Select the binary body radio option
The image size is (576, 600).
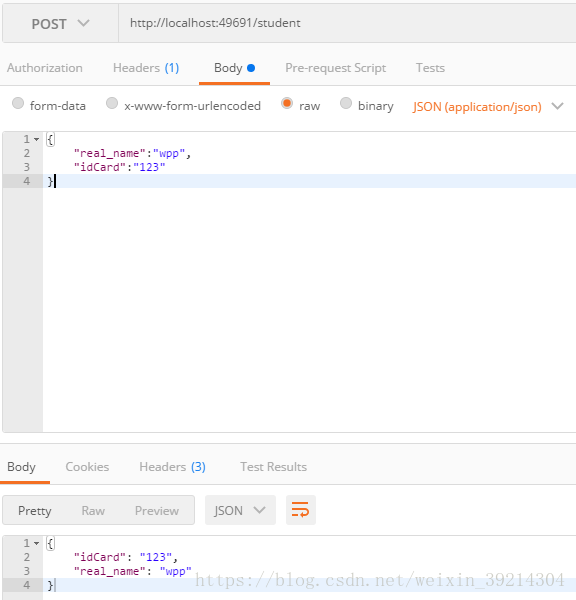[346, 103]
